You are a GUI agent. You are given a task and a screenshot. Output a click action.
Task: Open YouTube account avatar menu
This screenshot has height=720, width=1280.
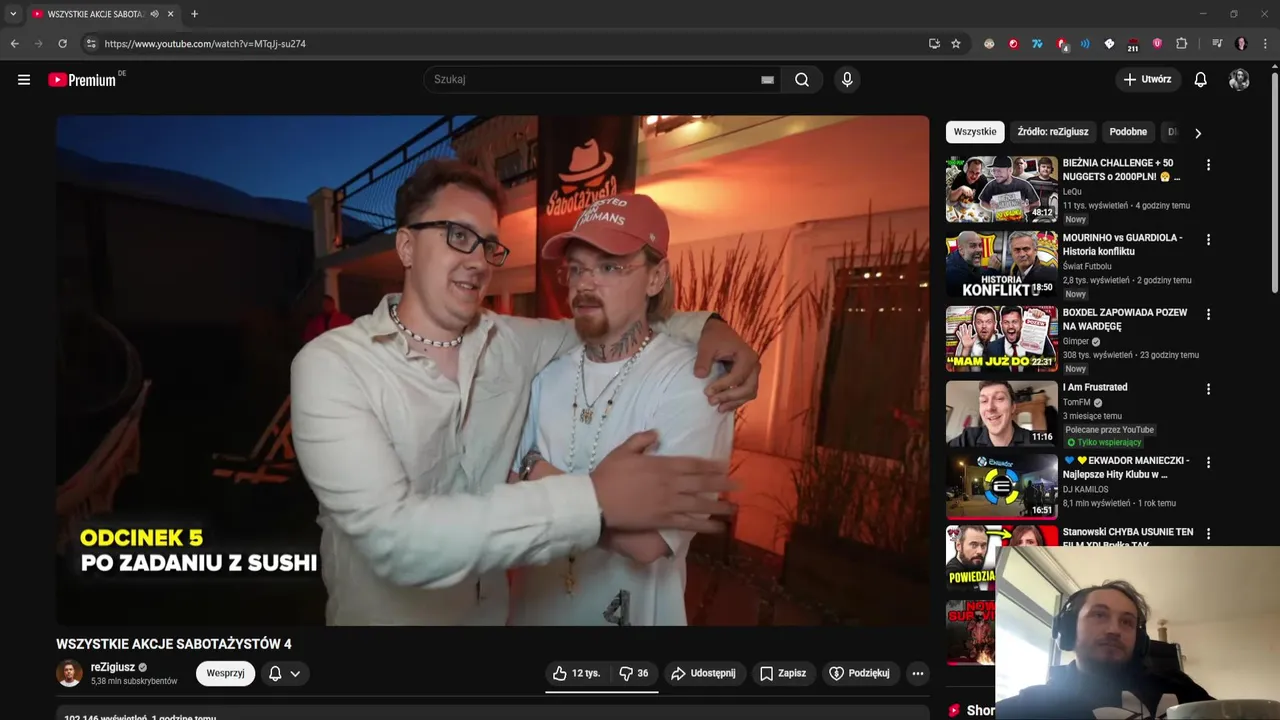point(1239,80)
